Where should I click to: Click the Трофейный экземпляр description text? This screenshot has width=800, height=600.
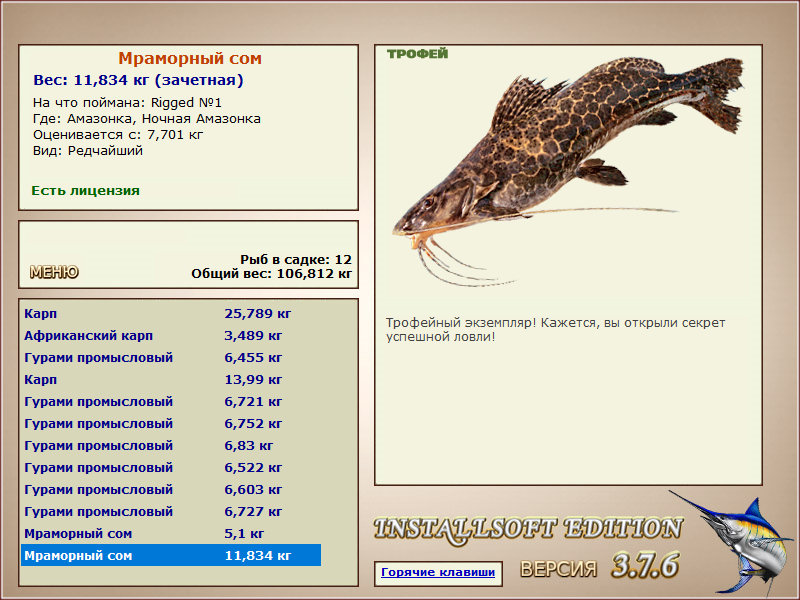click(x=555, y=330)
